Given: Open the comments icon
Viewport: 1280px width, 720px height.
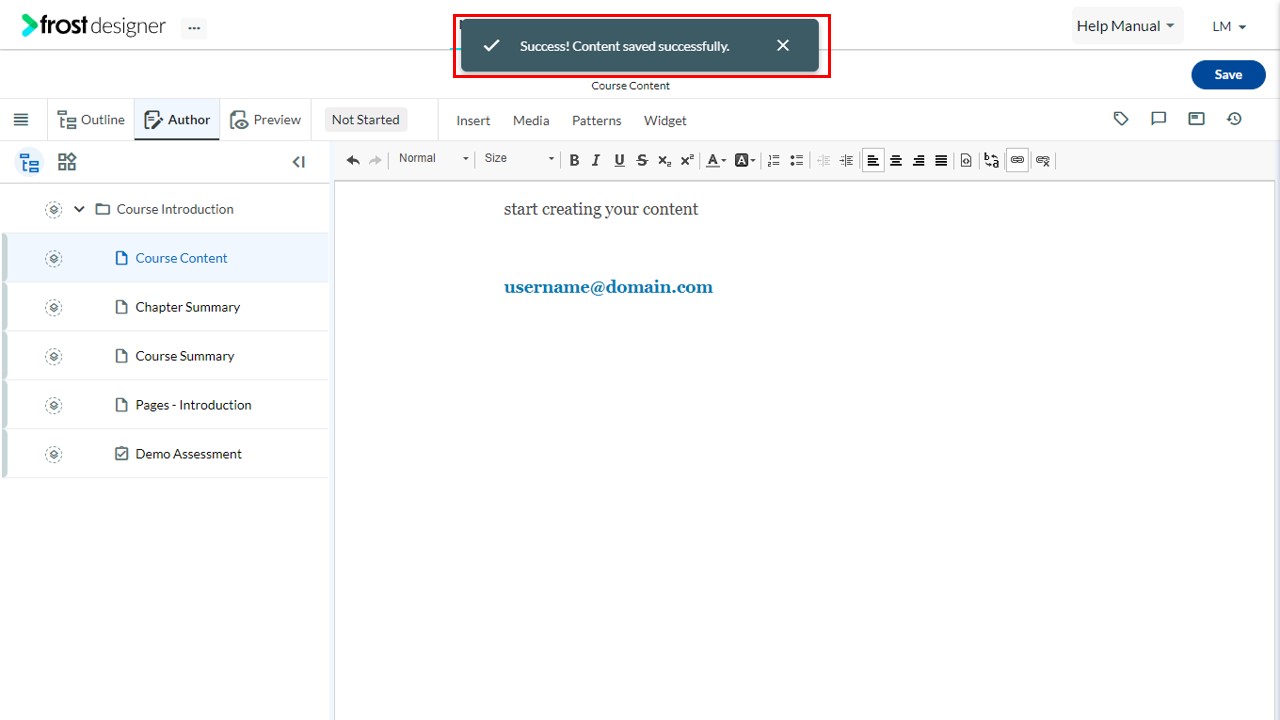Looking at the screenshot, I should tap(1159, 119).
